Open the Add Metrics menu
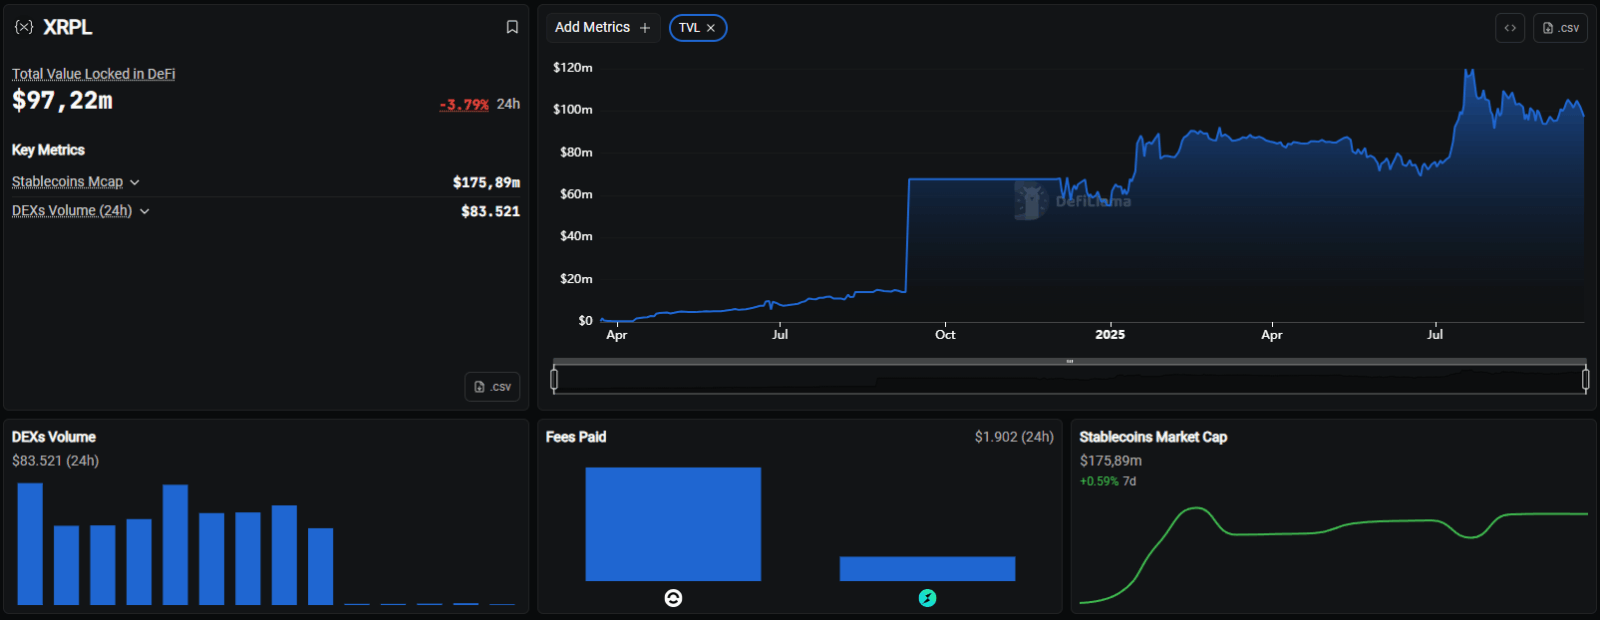1600x620 pixels. pyautogui.click(x=603, y=28)
